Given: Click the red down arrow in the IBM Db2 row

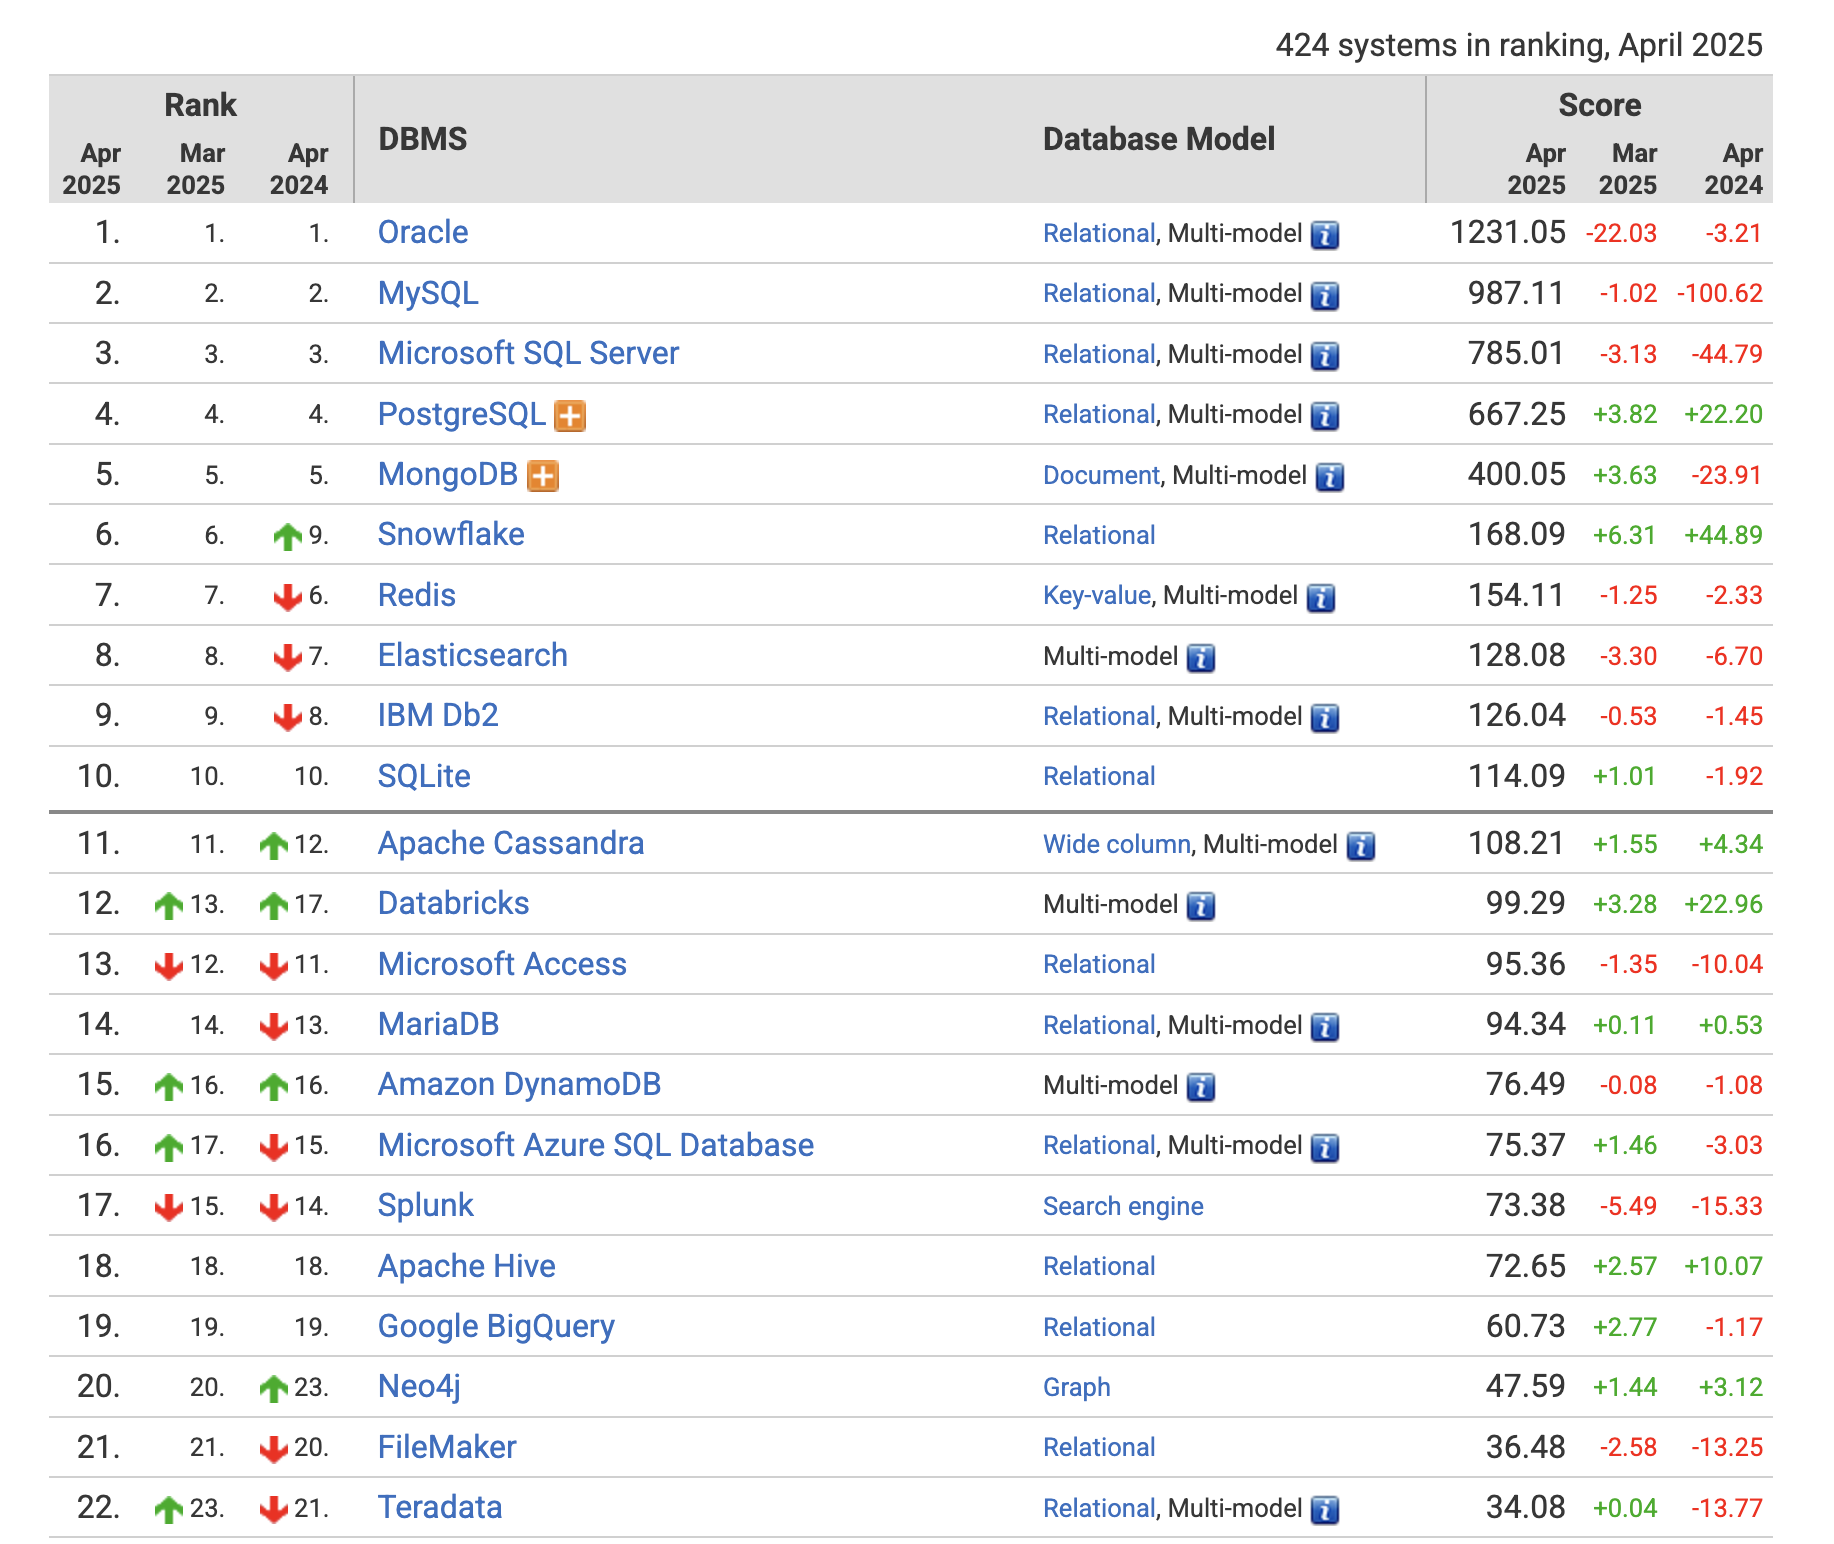Looking at the screenshot, I should pos(287,717).
